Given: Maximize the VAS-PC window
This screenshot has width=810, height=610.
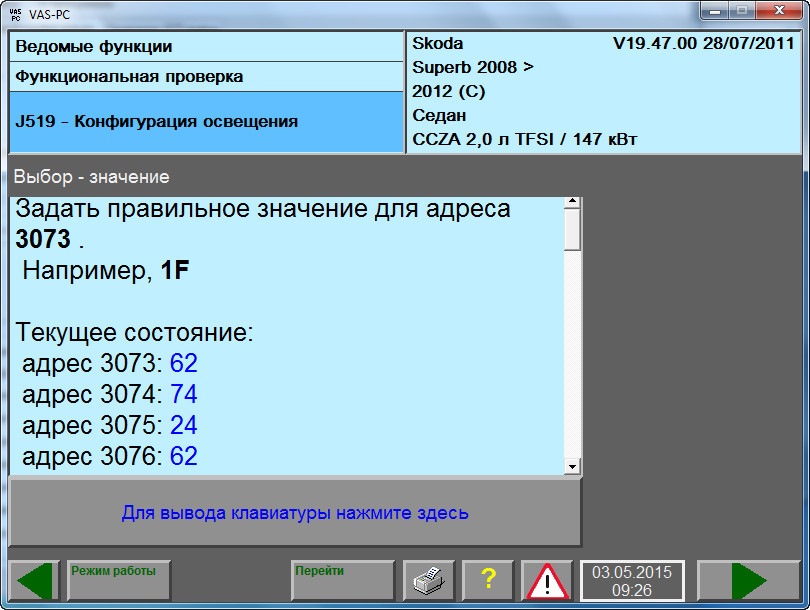Looking at the screenshot, I should point(743,10).
